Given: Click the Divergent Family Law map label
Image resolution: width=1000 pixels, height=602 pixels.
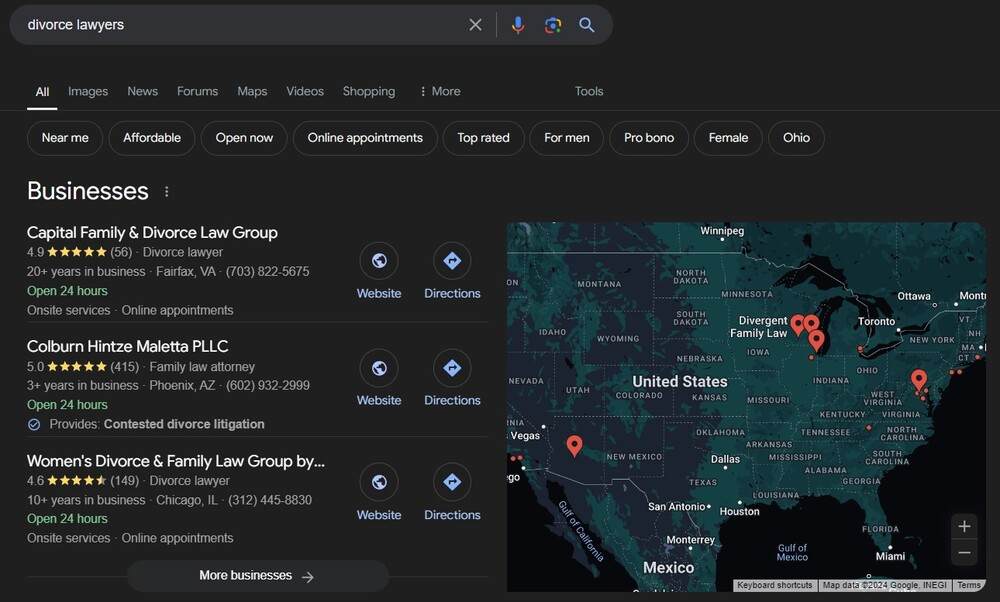Looking at the screenshot, I should [x=759, y=327].
